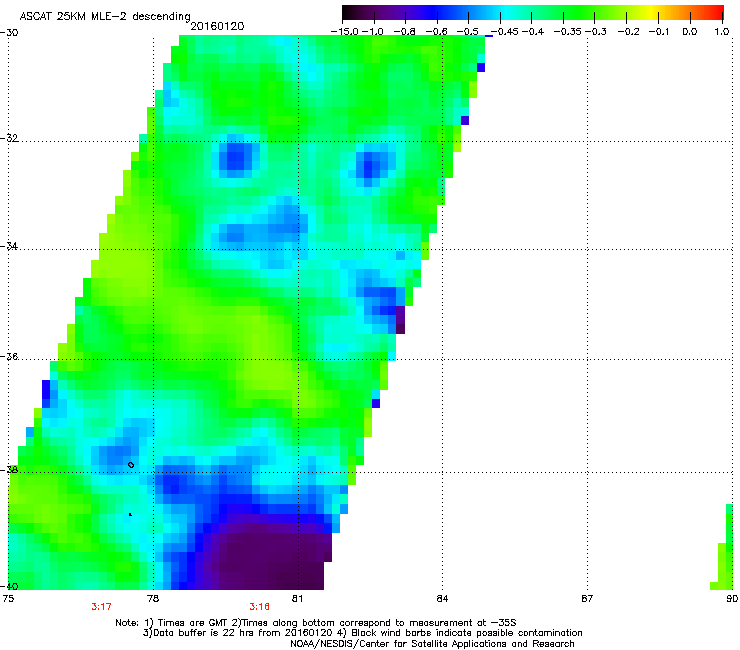Click the 84 longitude axis label
Screen dimensions: 740x650
(442, 599)
